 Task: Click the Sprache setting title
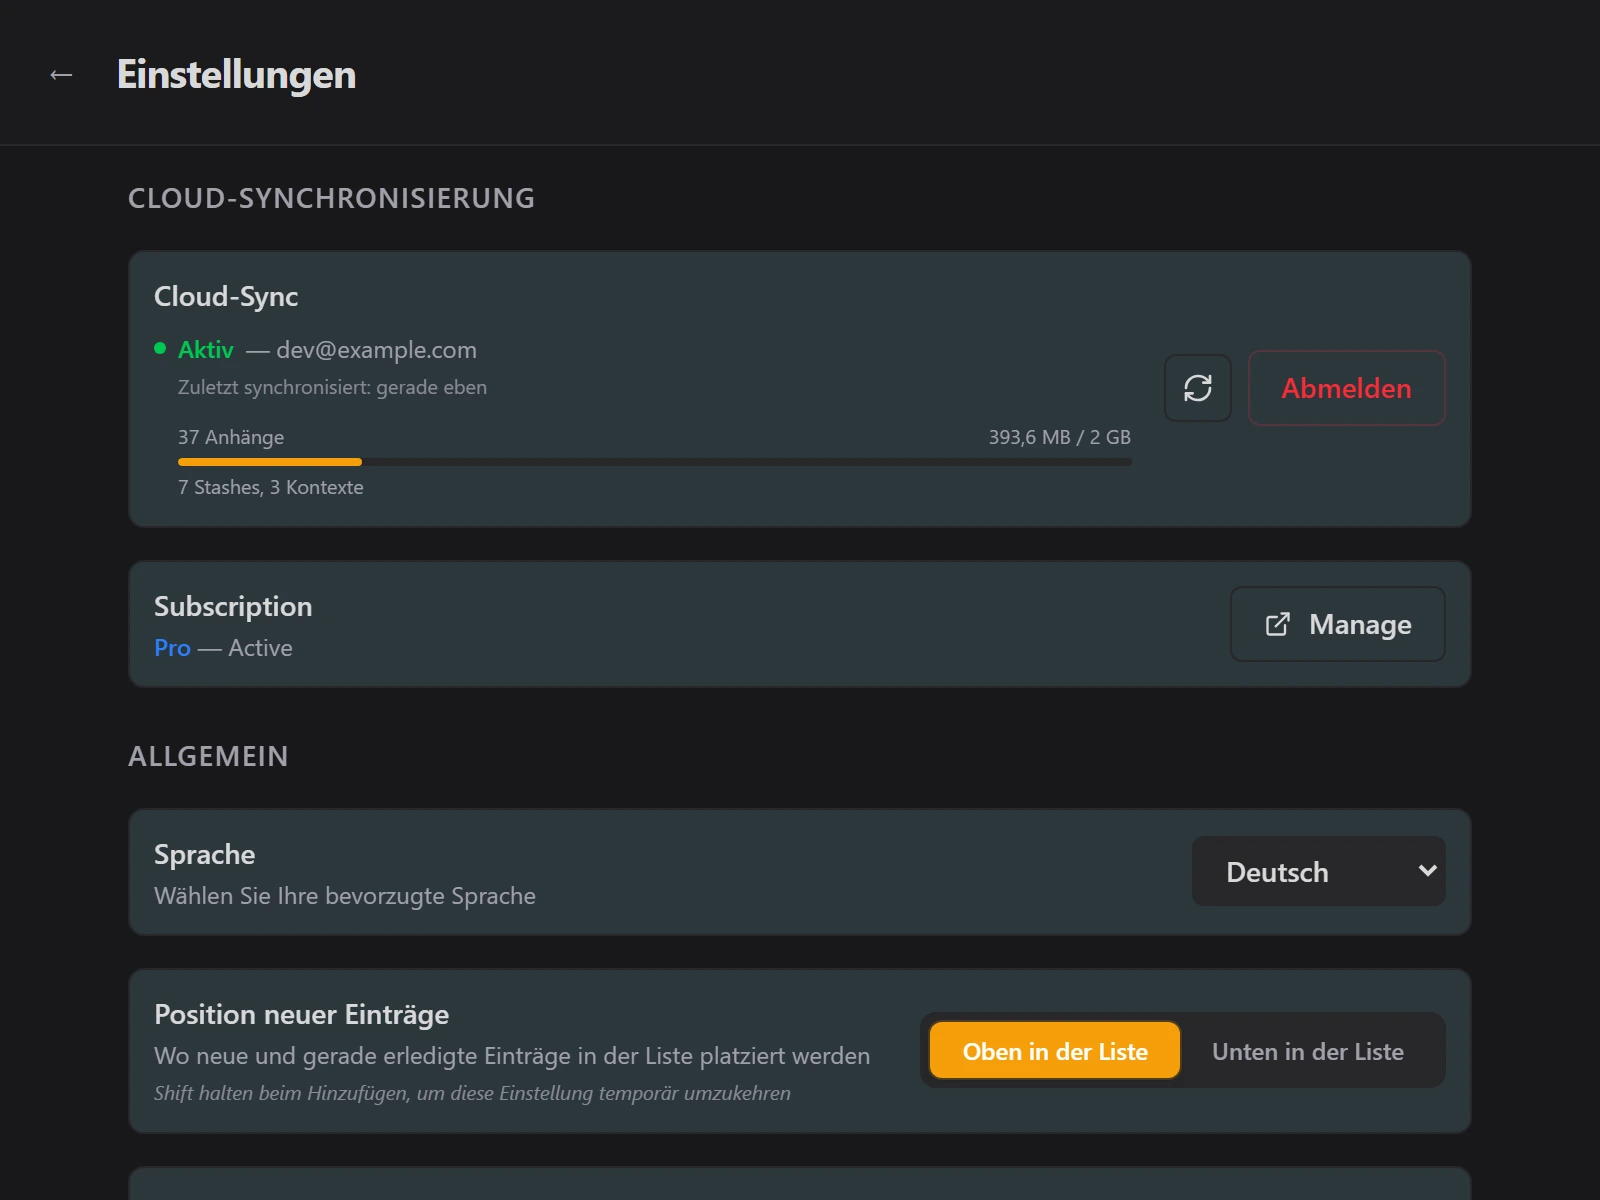pos(204,854)
